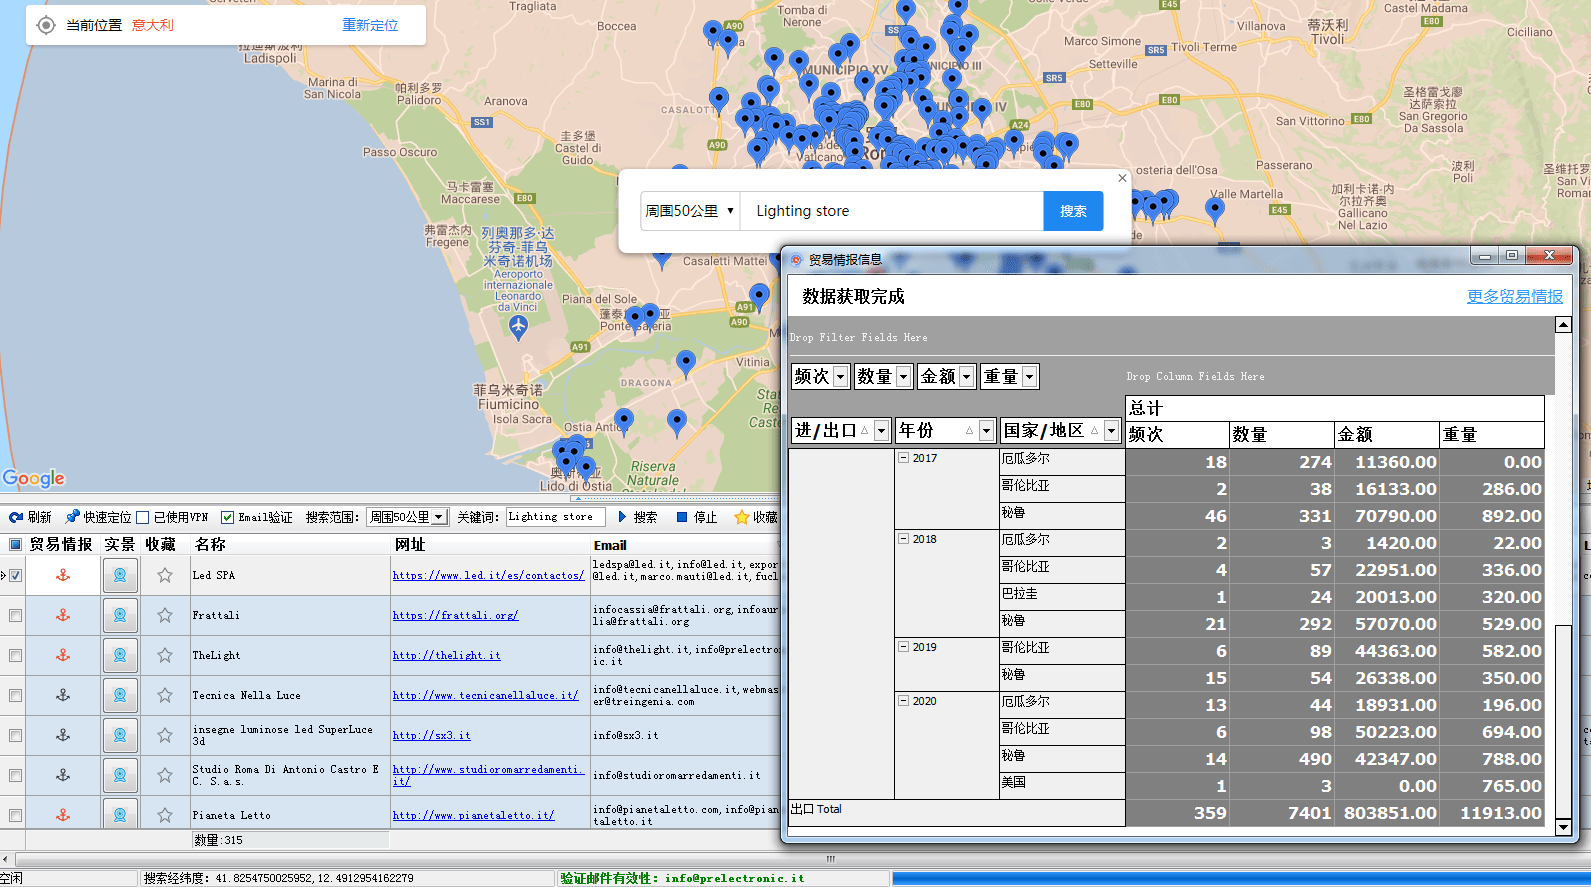Click the airport marker for Leonardo da Vinci
Screen dimensions: 1591x887
tap(518, 327)
